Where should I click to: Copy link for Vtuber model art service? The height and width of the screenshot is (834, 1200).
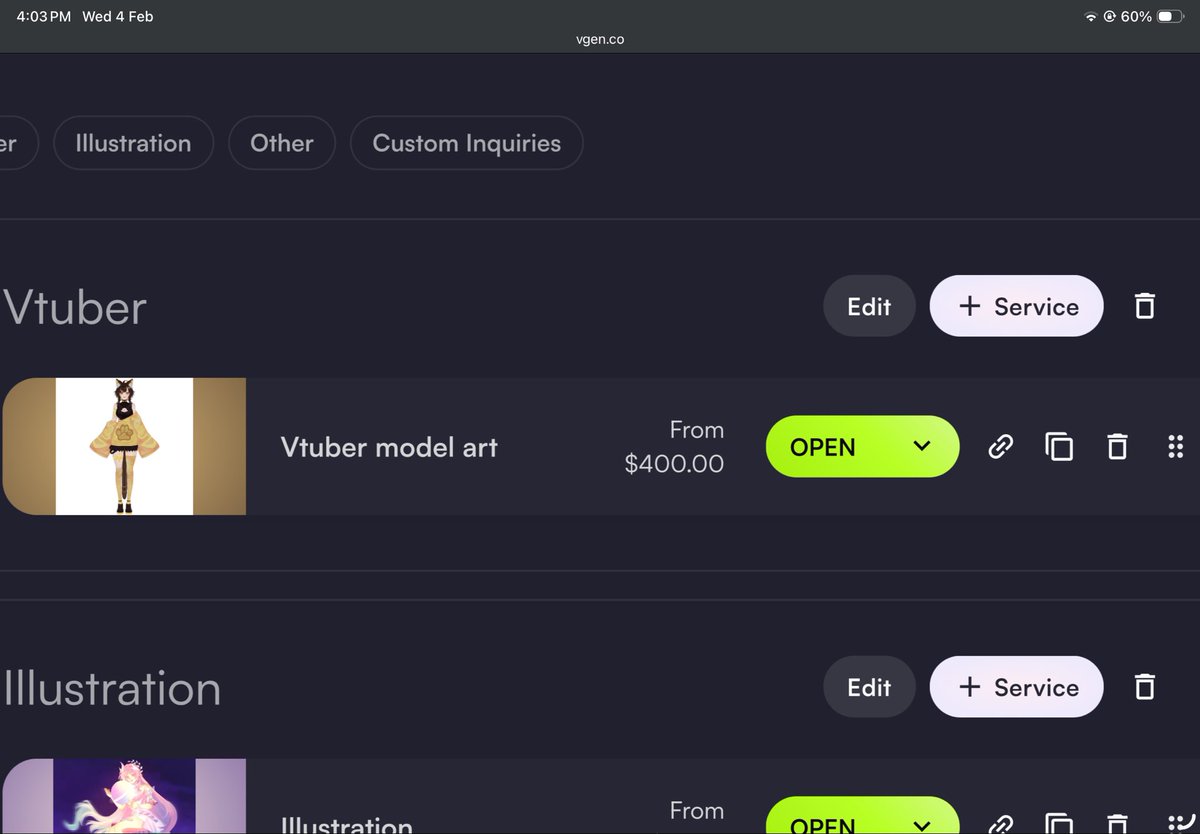[x=1000, y=446]
